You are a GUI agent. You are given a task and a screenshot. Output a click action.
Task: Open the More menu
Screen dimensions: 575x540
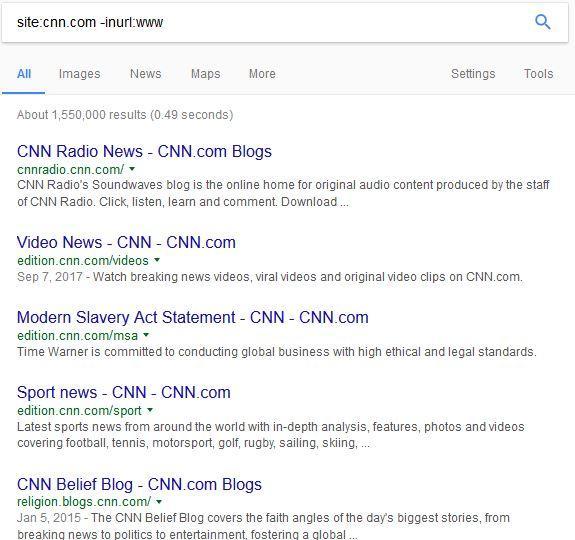pos(262,74)
